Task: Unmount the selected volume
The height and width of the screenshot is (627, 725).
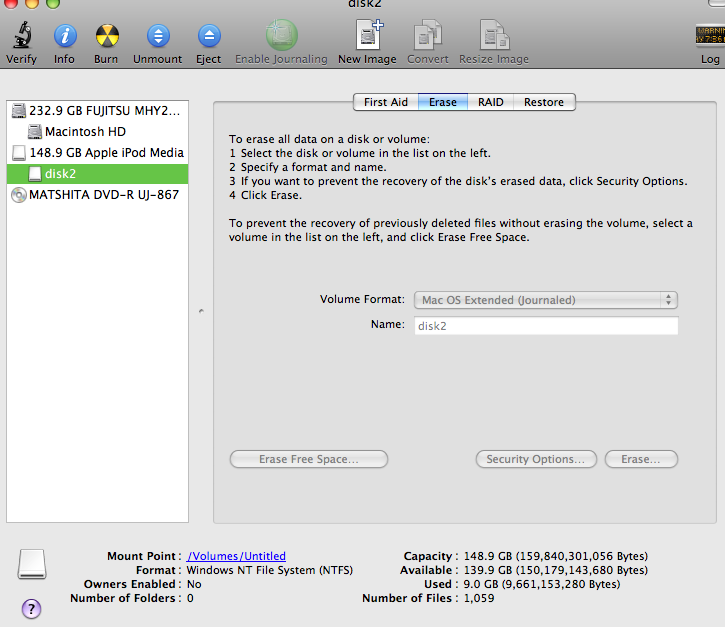Action: tap(158, 36)
